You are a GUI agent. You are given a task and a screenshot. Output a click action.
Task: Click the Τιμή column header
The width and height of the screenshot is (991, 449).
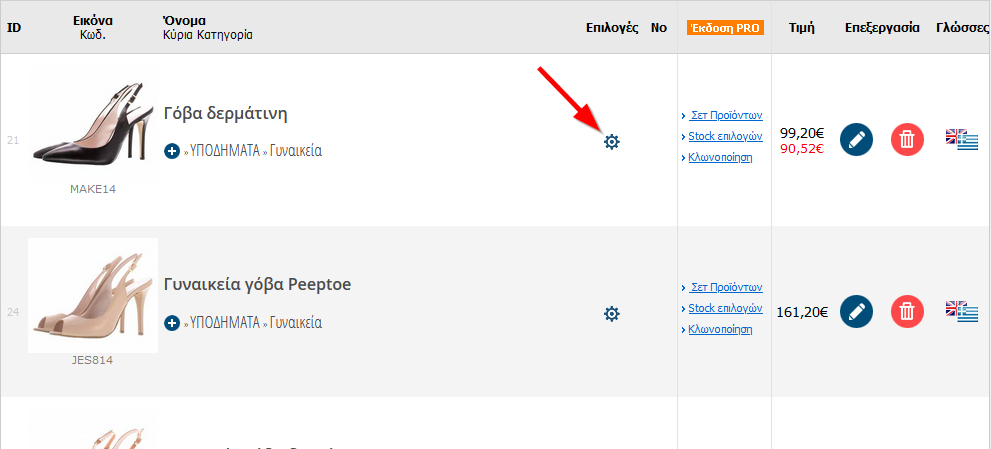click(x=801, y=28)
